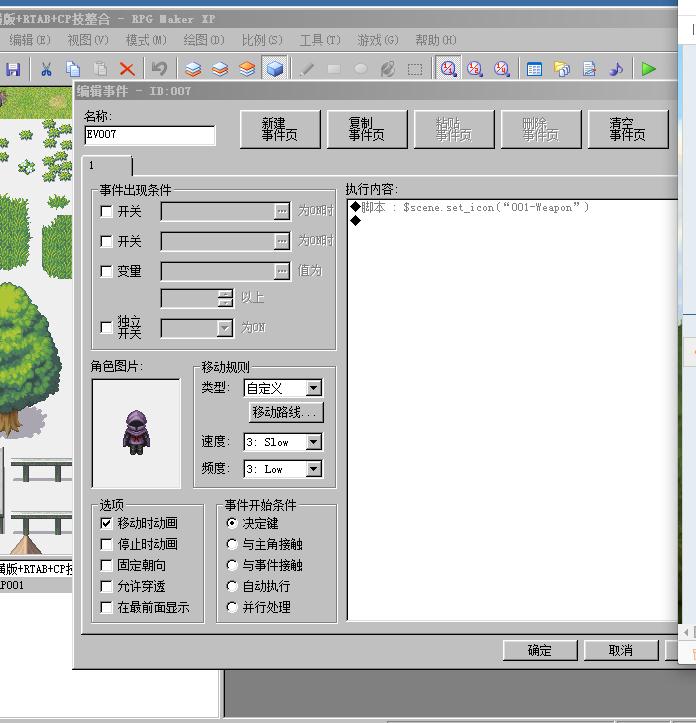Select the 并行处理 trigger radio

click(232, 607)
